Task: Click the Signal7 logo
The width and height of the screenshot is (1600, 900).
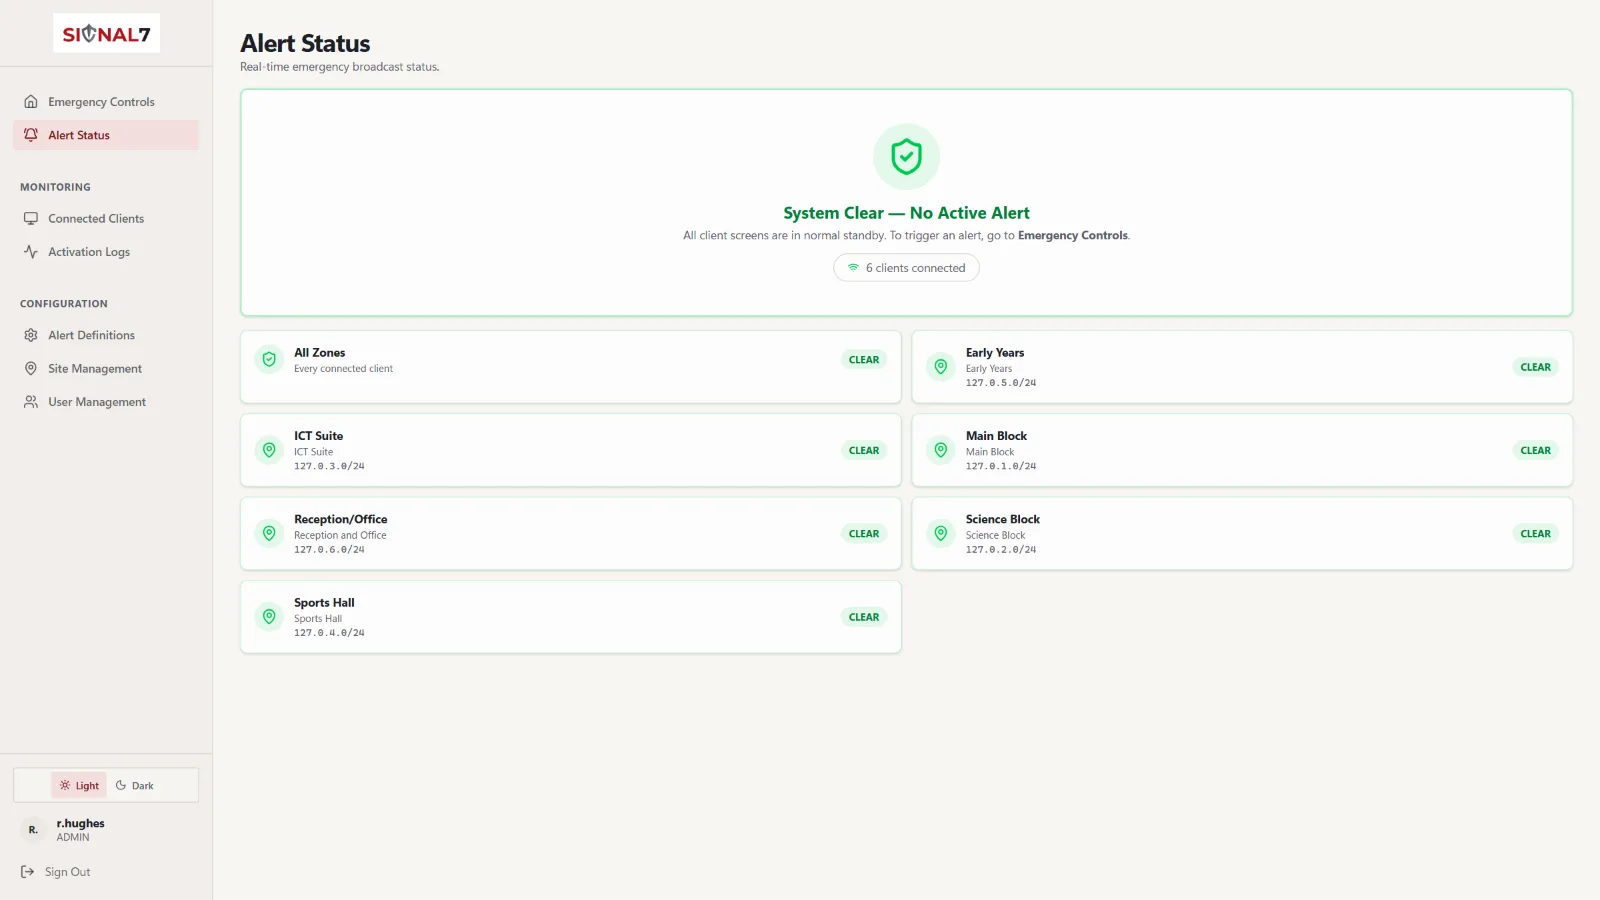Action: coord(106,34)
